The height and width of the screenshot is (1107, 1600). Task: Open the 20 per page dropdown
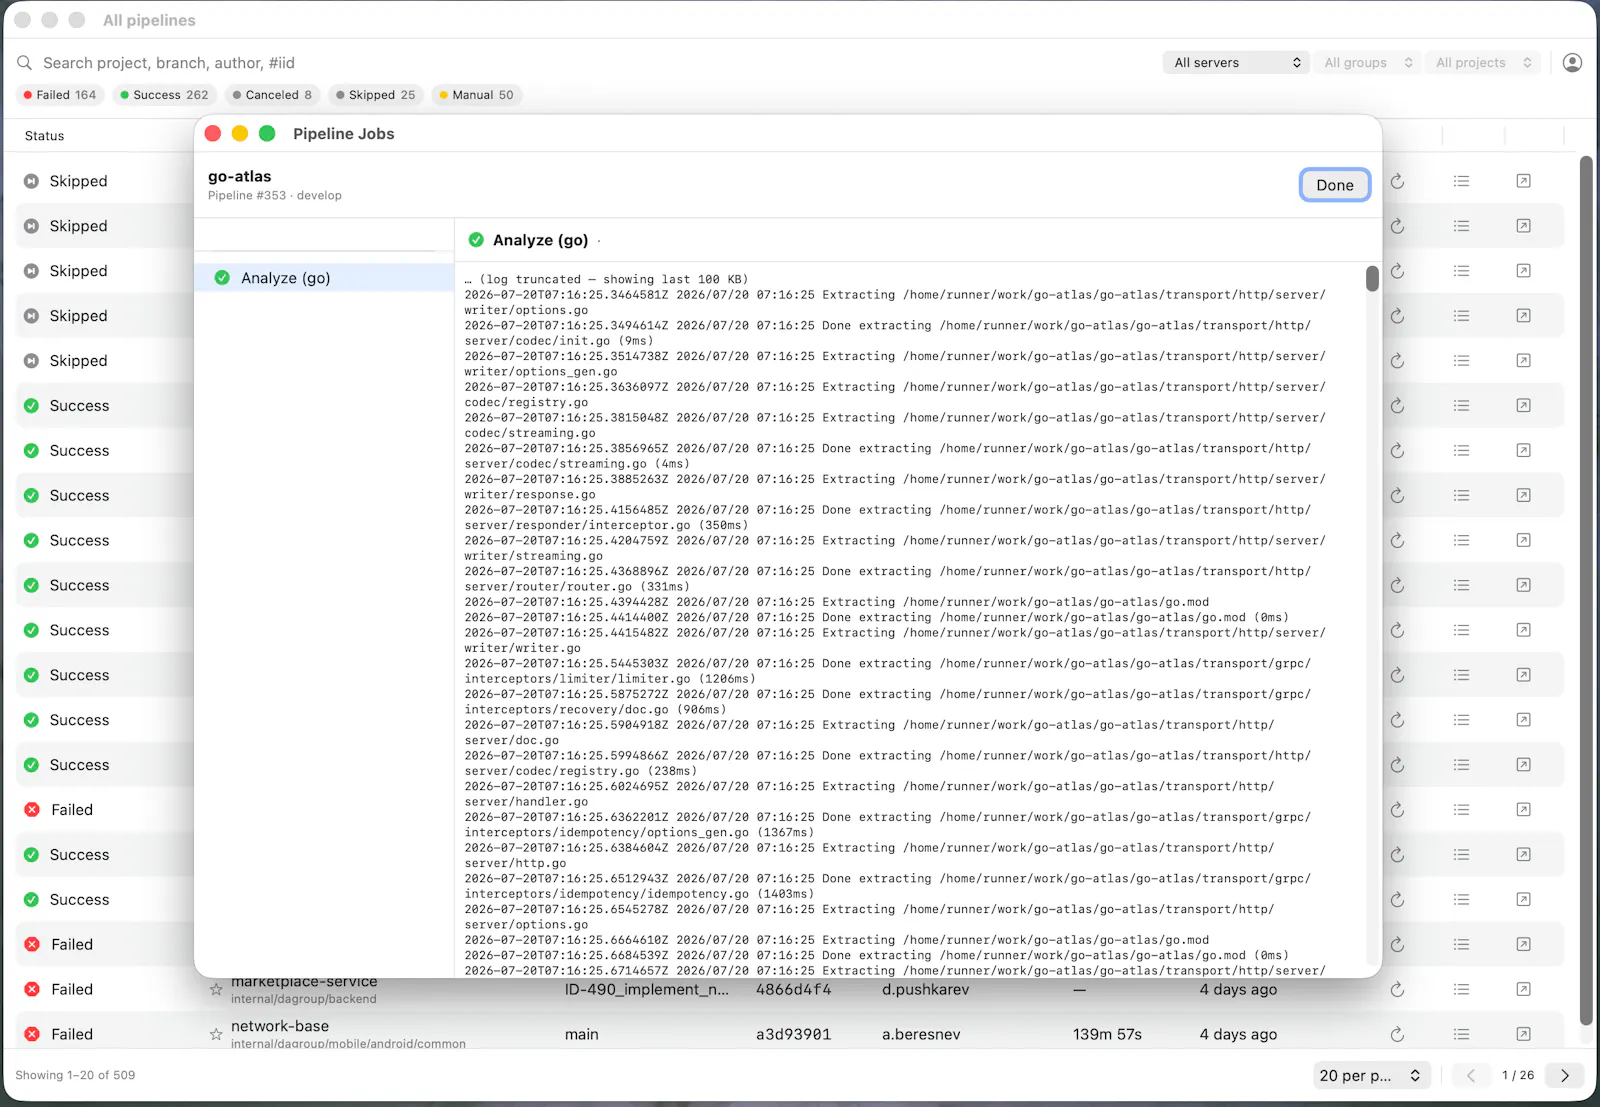[x=1371, y=1075]
